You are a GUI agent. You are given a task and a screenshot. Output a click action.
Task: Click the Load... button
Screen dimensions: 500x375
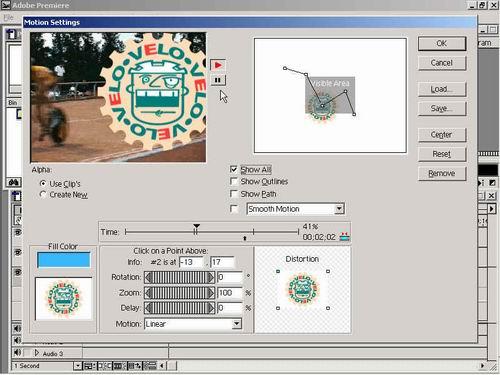coord(442,89)
